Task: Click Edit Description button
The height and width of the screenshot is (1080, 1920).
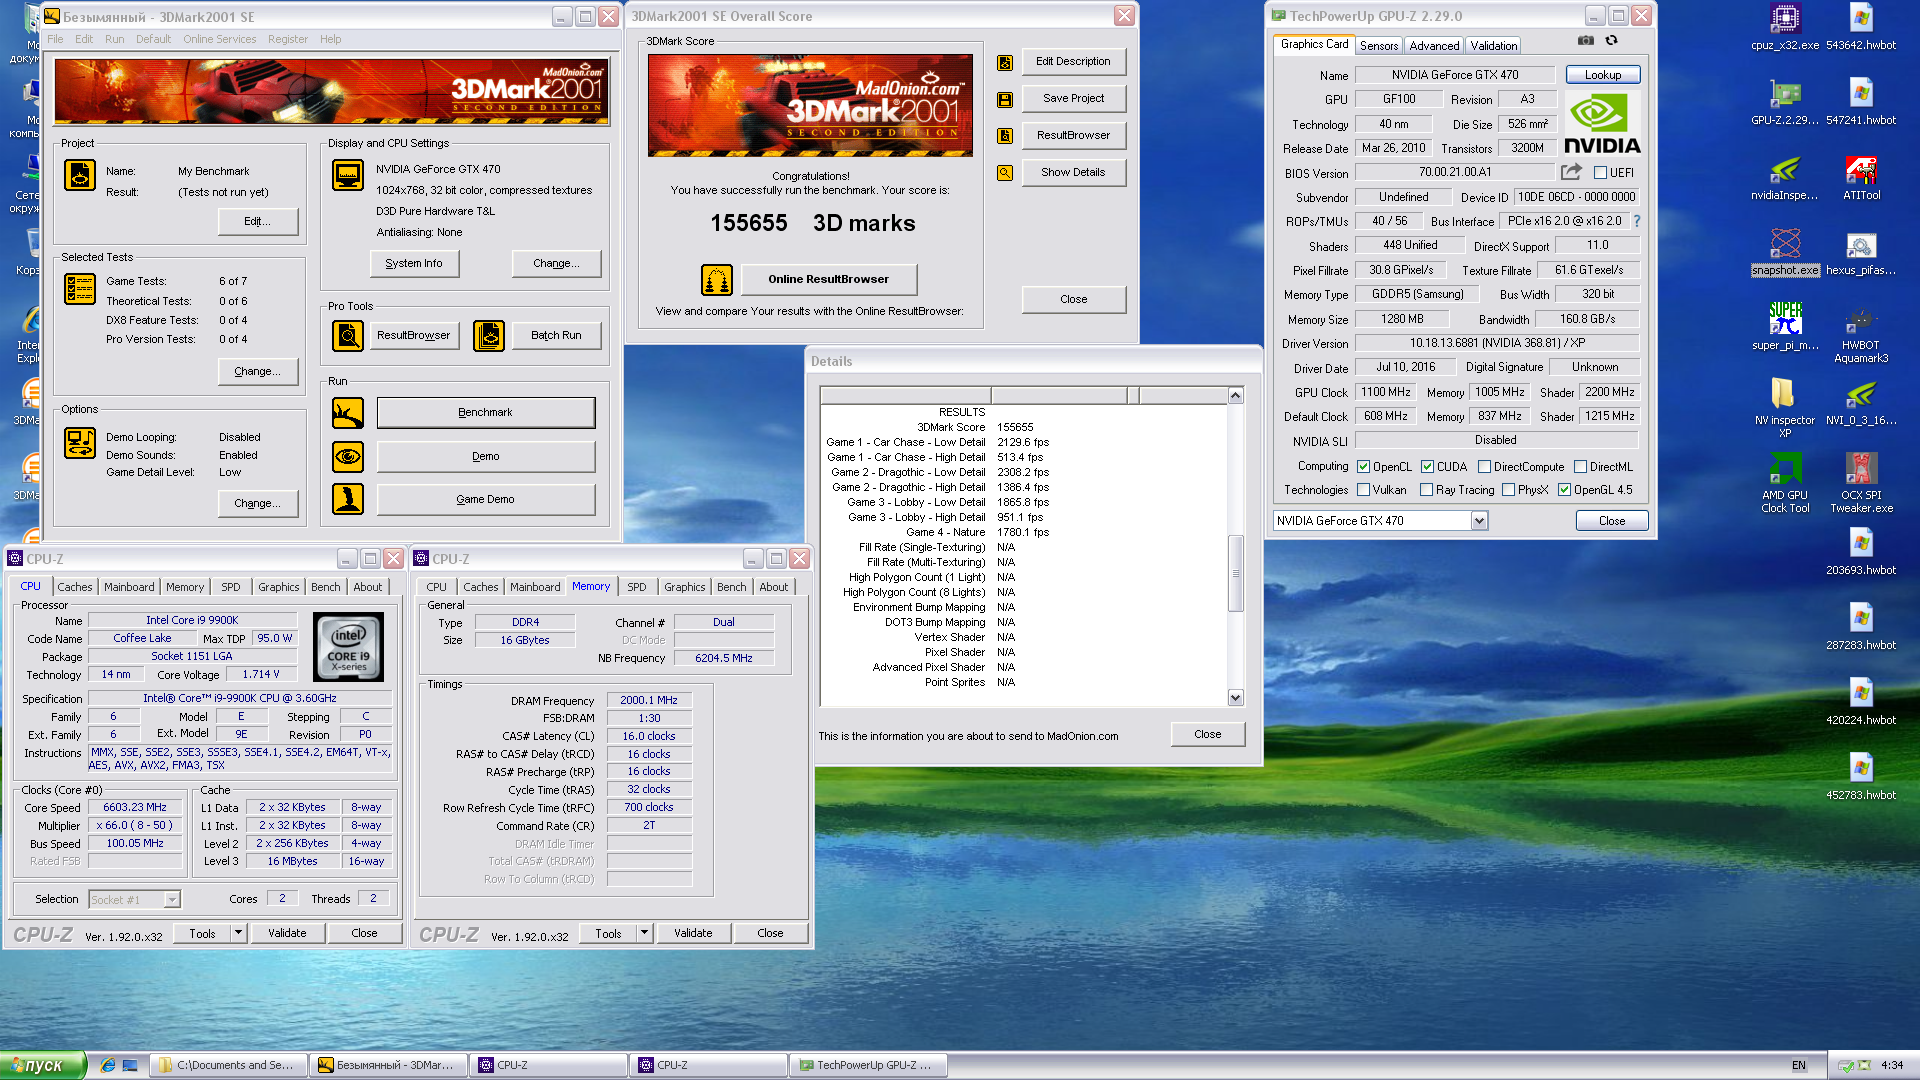Action: pos(1073,62)
